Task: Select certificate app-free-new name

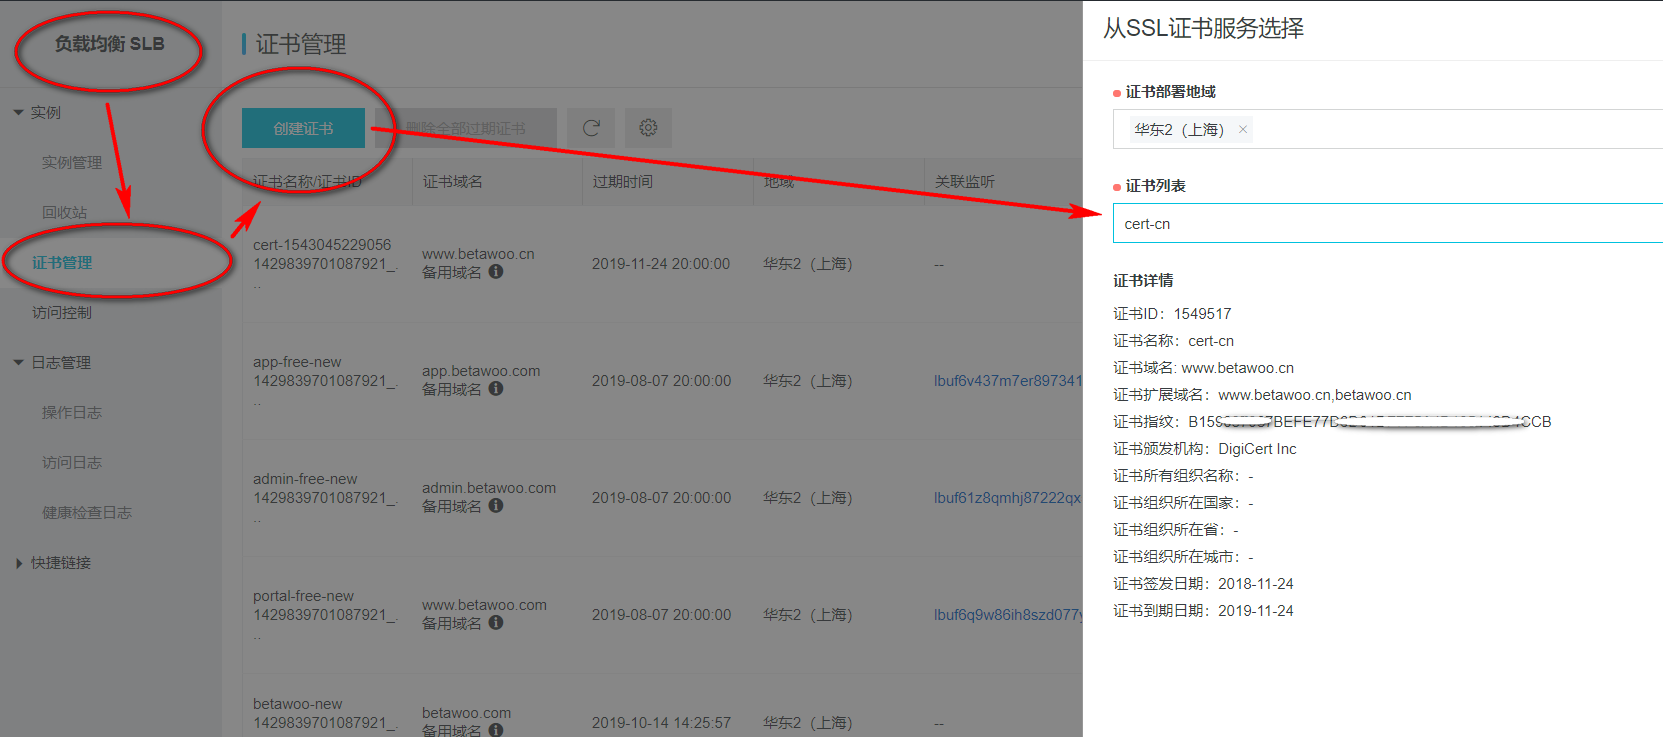Action: pyautogui.click(x=297, y=361)
